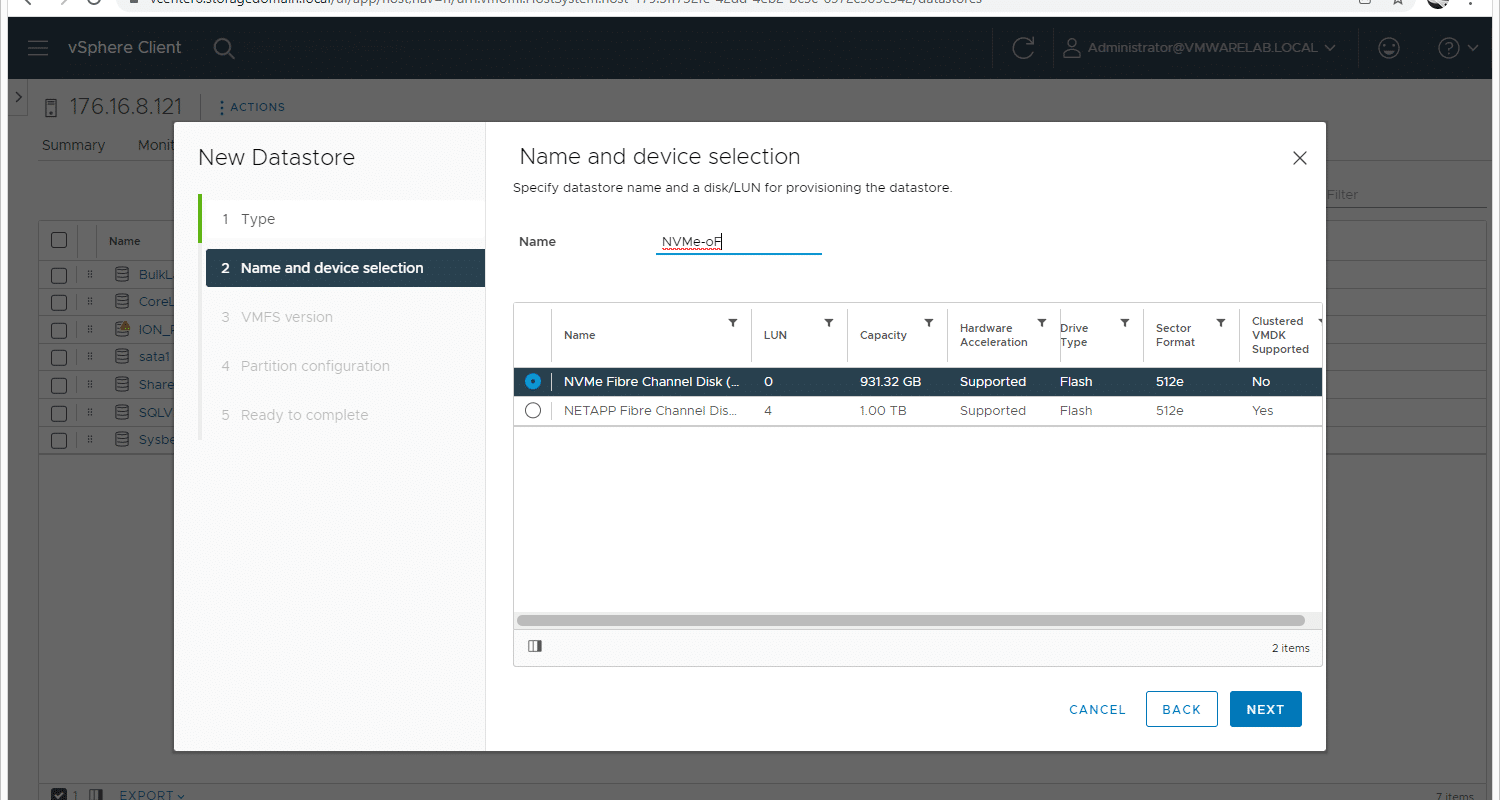Click the NVMe Fibre Channel Disk name

click(651, 382)
